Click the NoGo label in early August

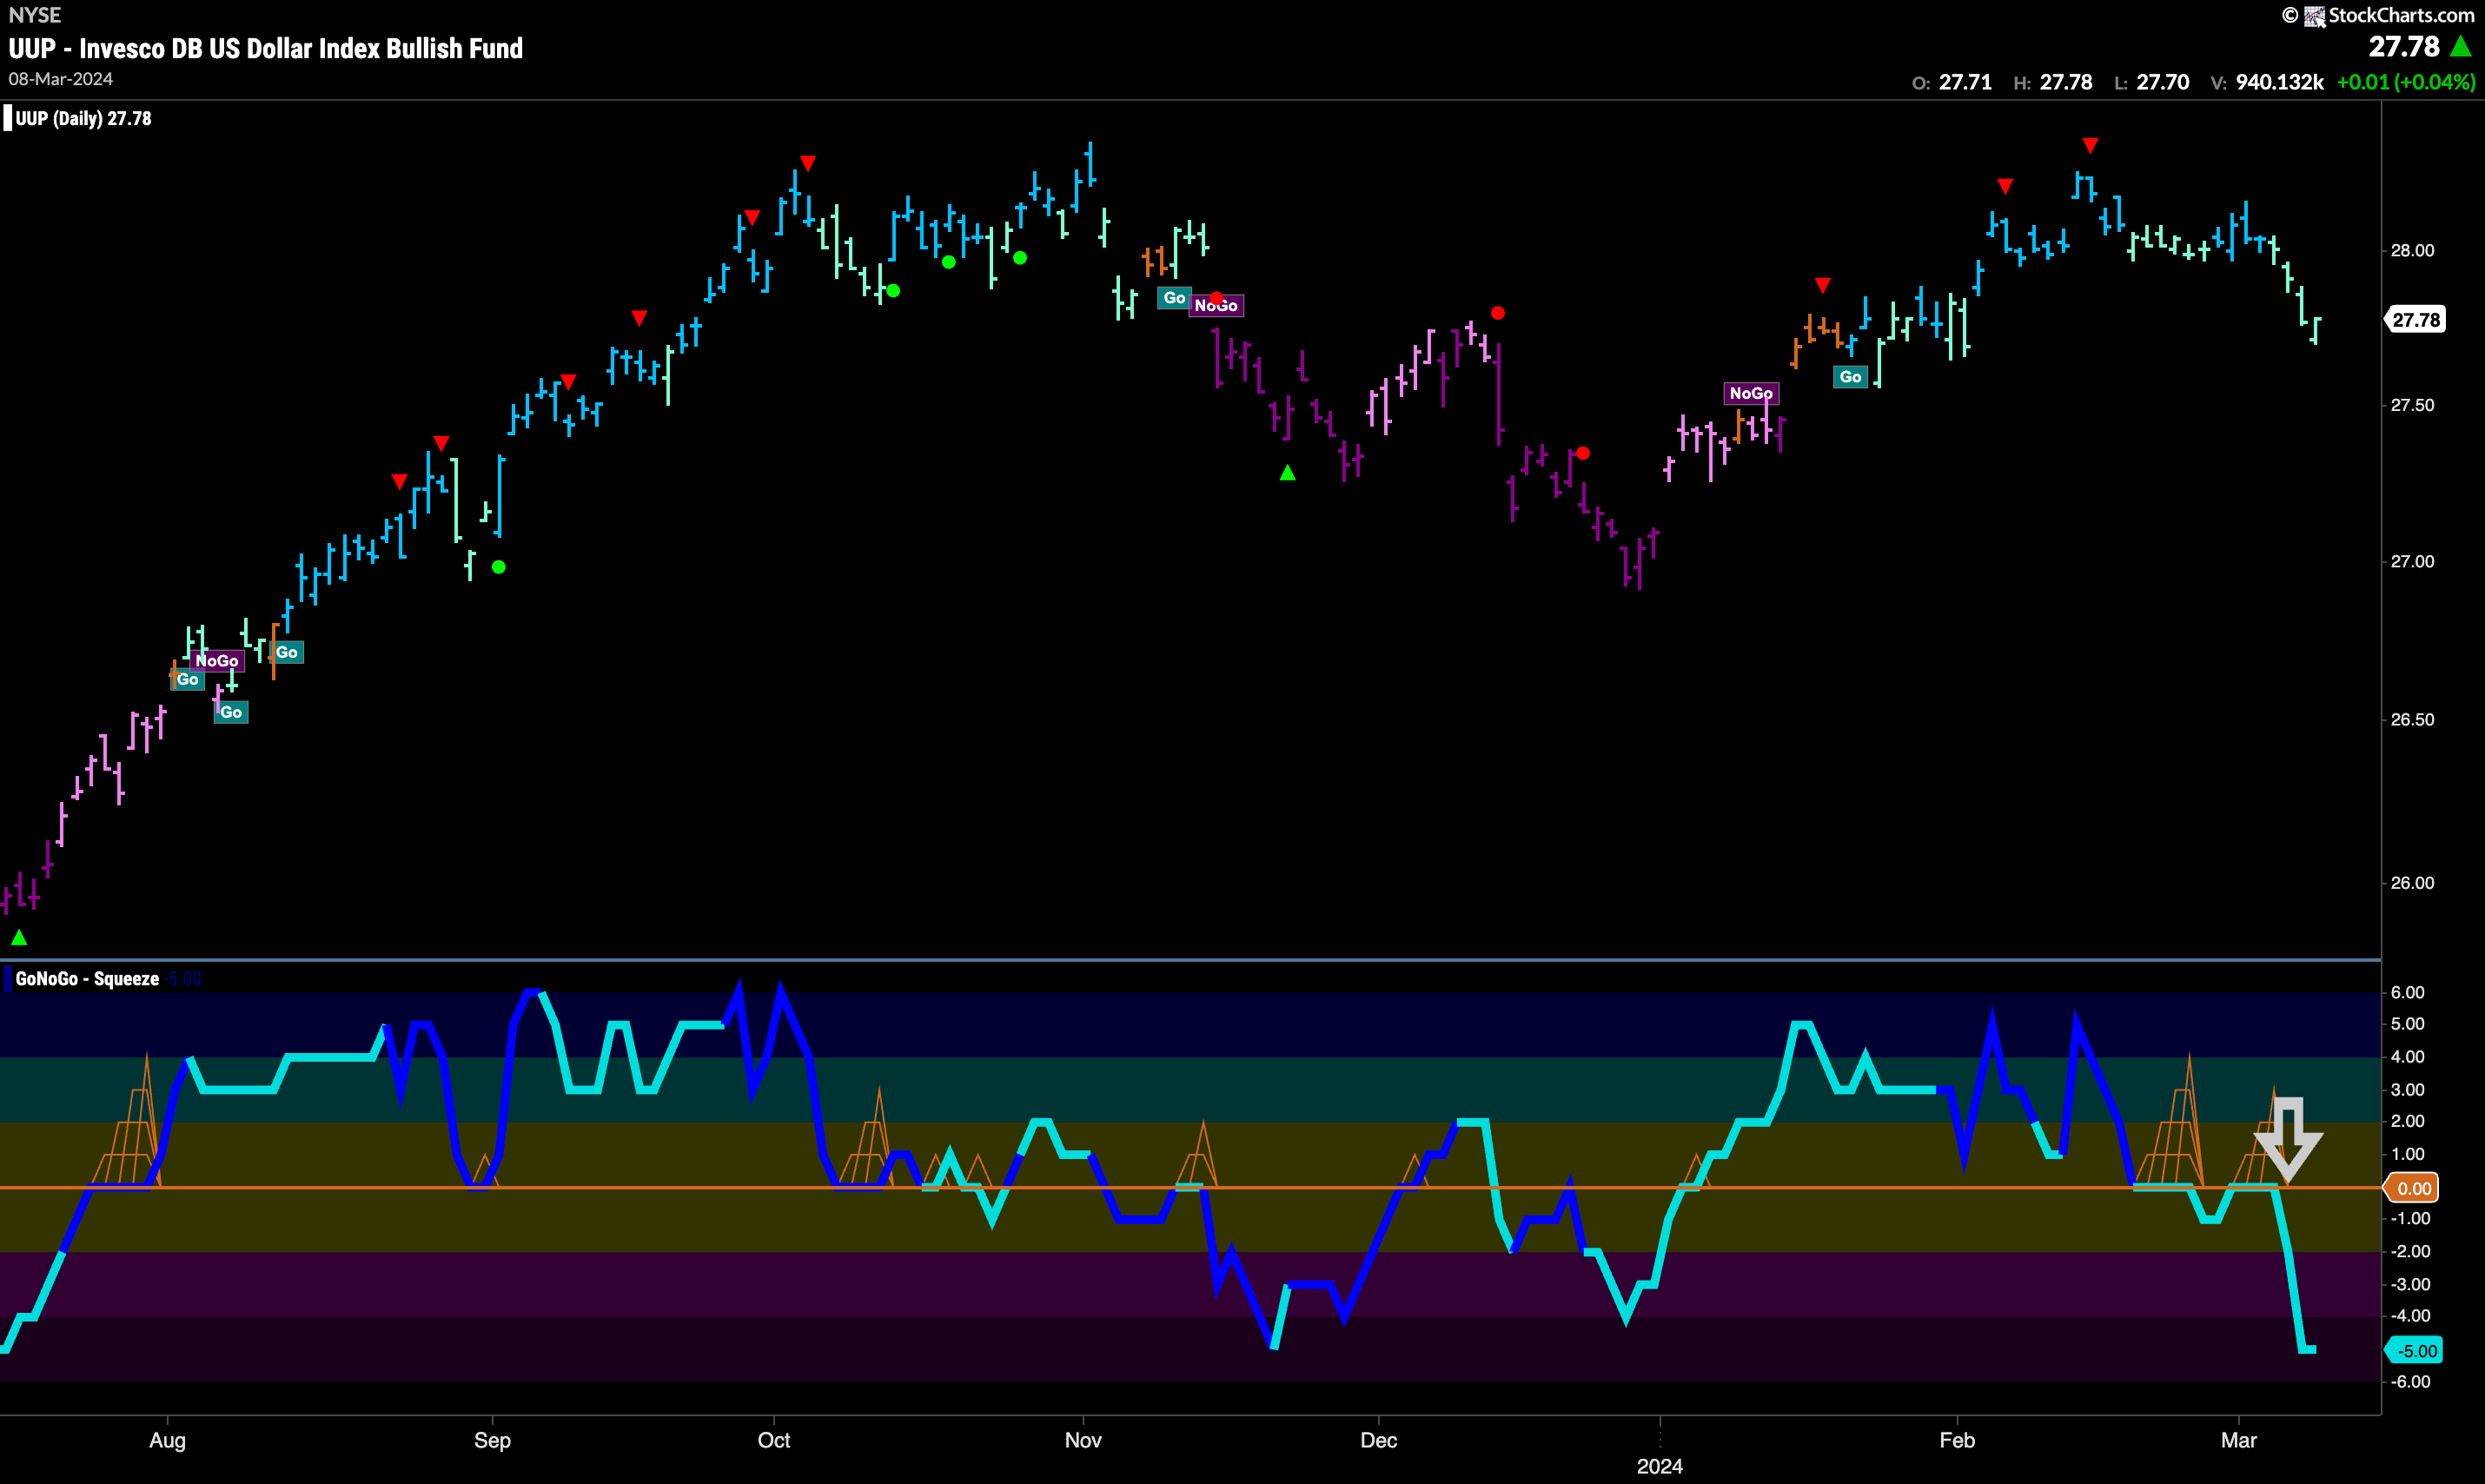click(217, 660)
